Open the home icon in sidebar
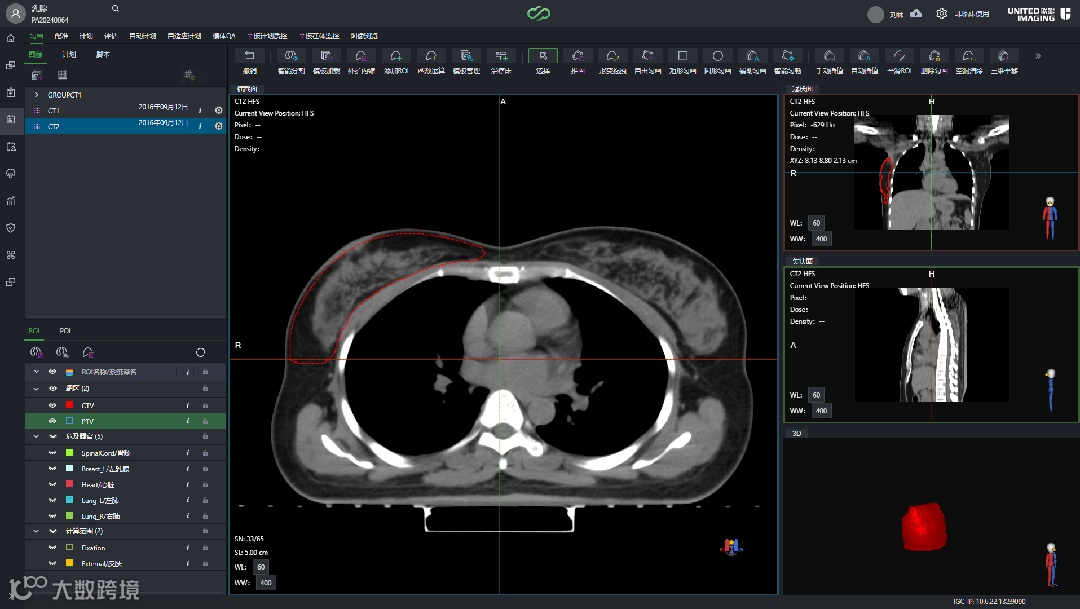The width and height of the screenshot is (1080, 609). coord(10,38)
